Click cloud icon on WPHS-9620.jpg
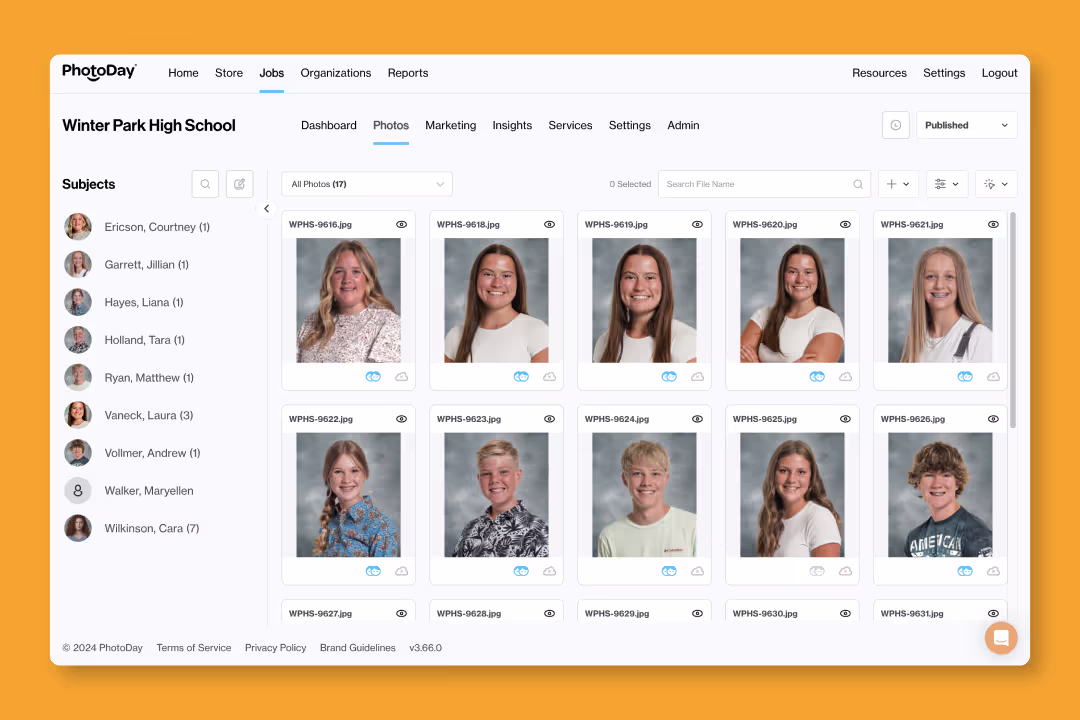The width and height of the screenshot is (1080, 720). pyautogui.click(x=846, y=376)
